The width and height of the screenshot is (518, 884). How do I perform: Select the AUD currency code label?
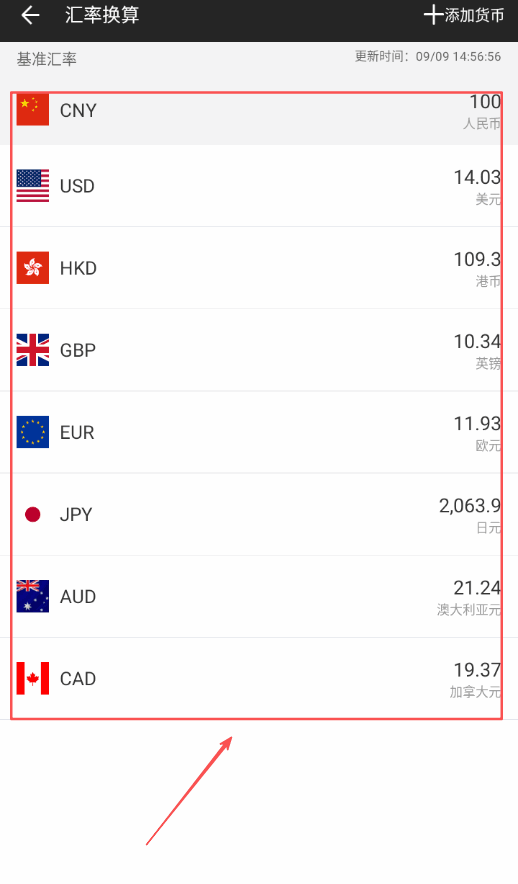78,596
